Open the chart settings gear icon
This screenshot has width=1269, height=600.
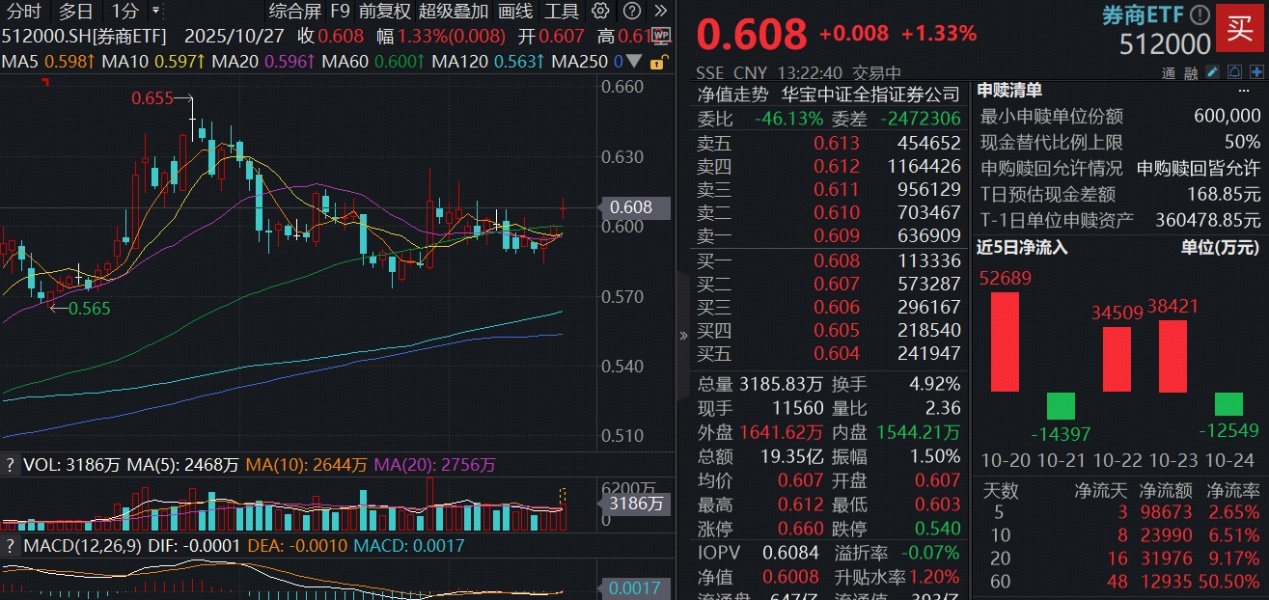click(600, 12)
